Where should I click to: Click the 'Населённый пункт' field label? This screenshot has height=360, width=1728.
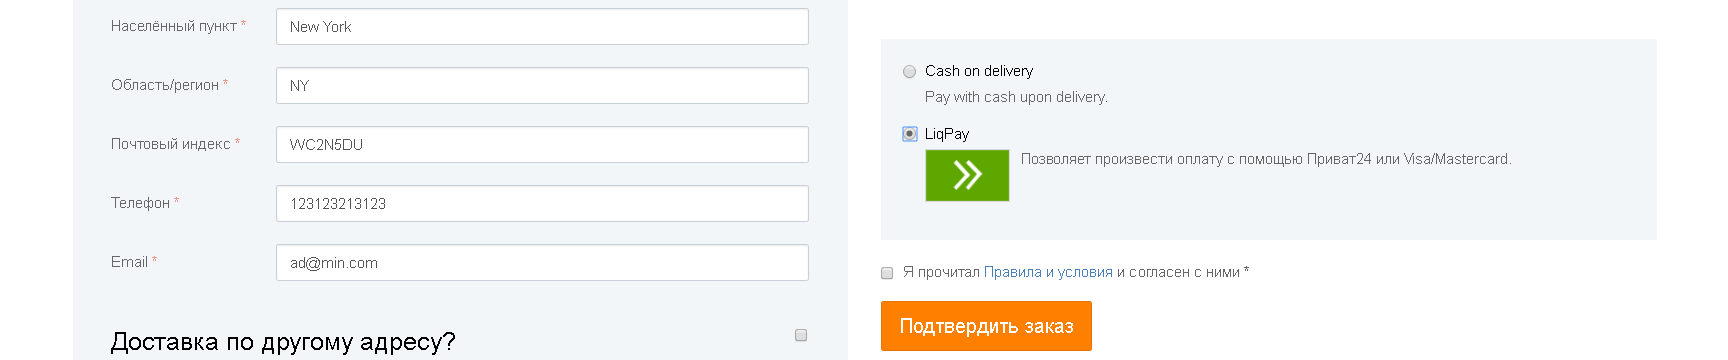tap(174, 26)
